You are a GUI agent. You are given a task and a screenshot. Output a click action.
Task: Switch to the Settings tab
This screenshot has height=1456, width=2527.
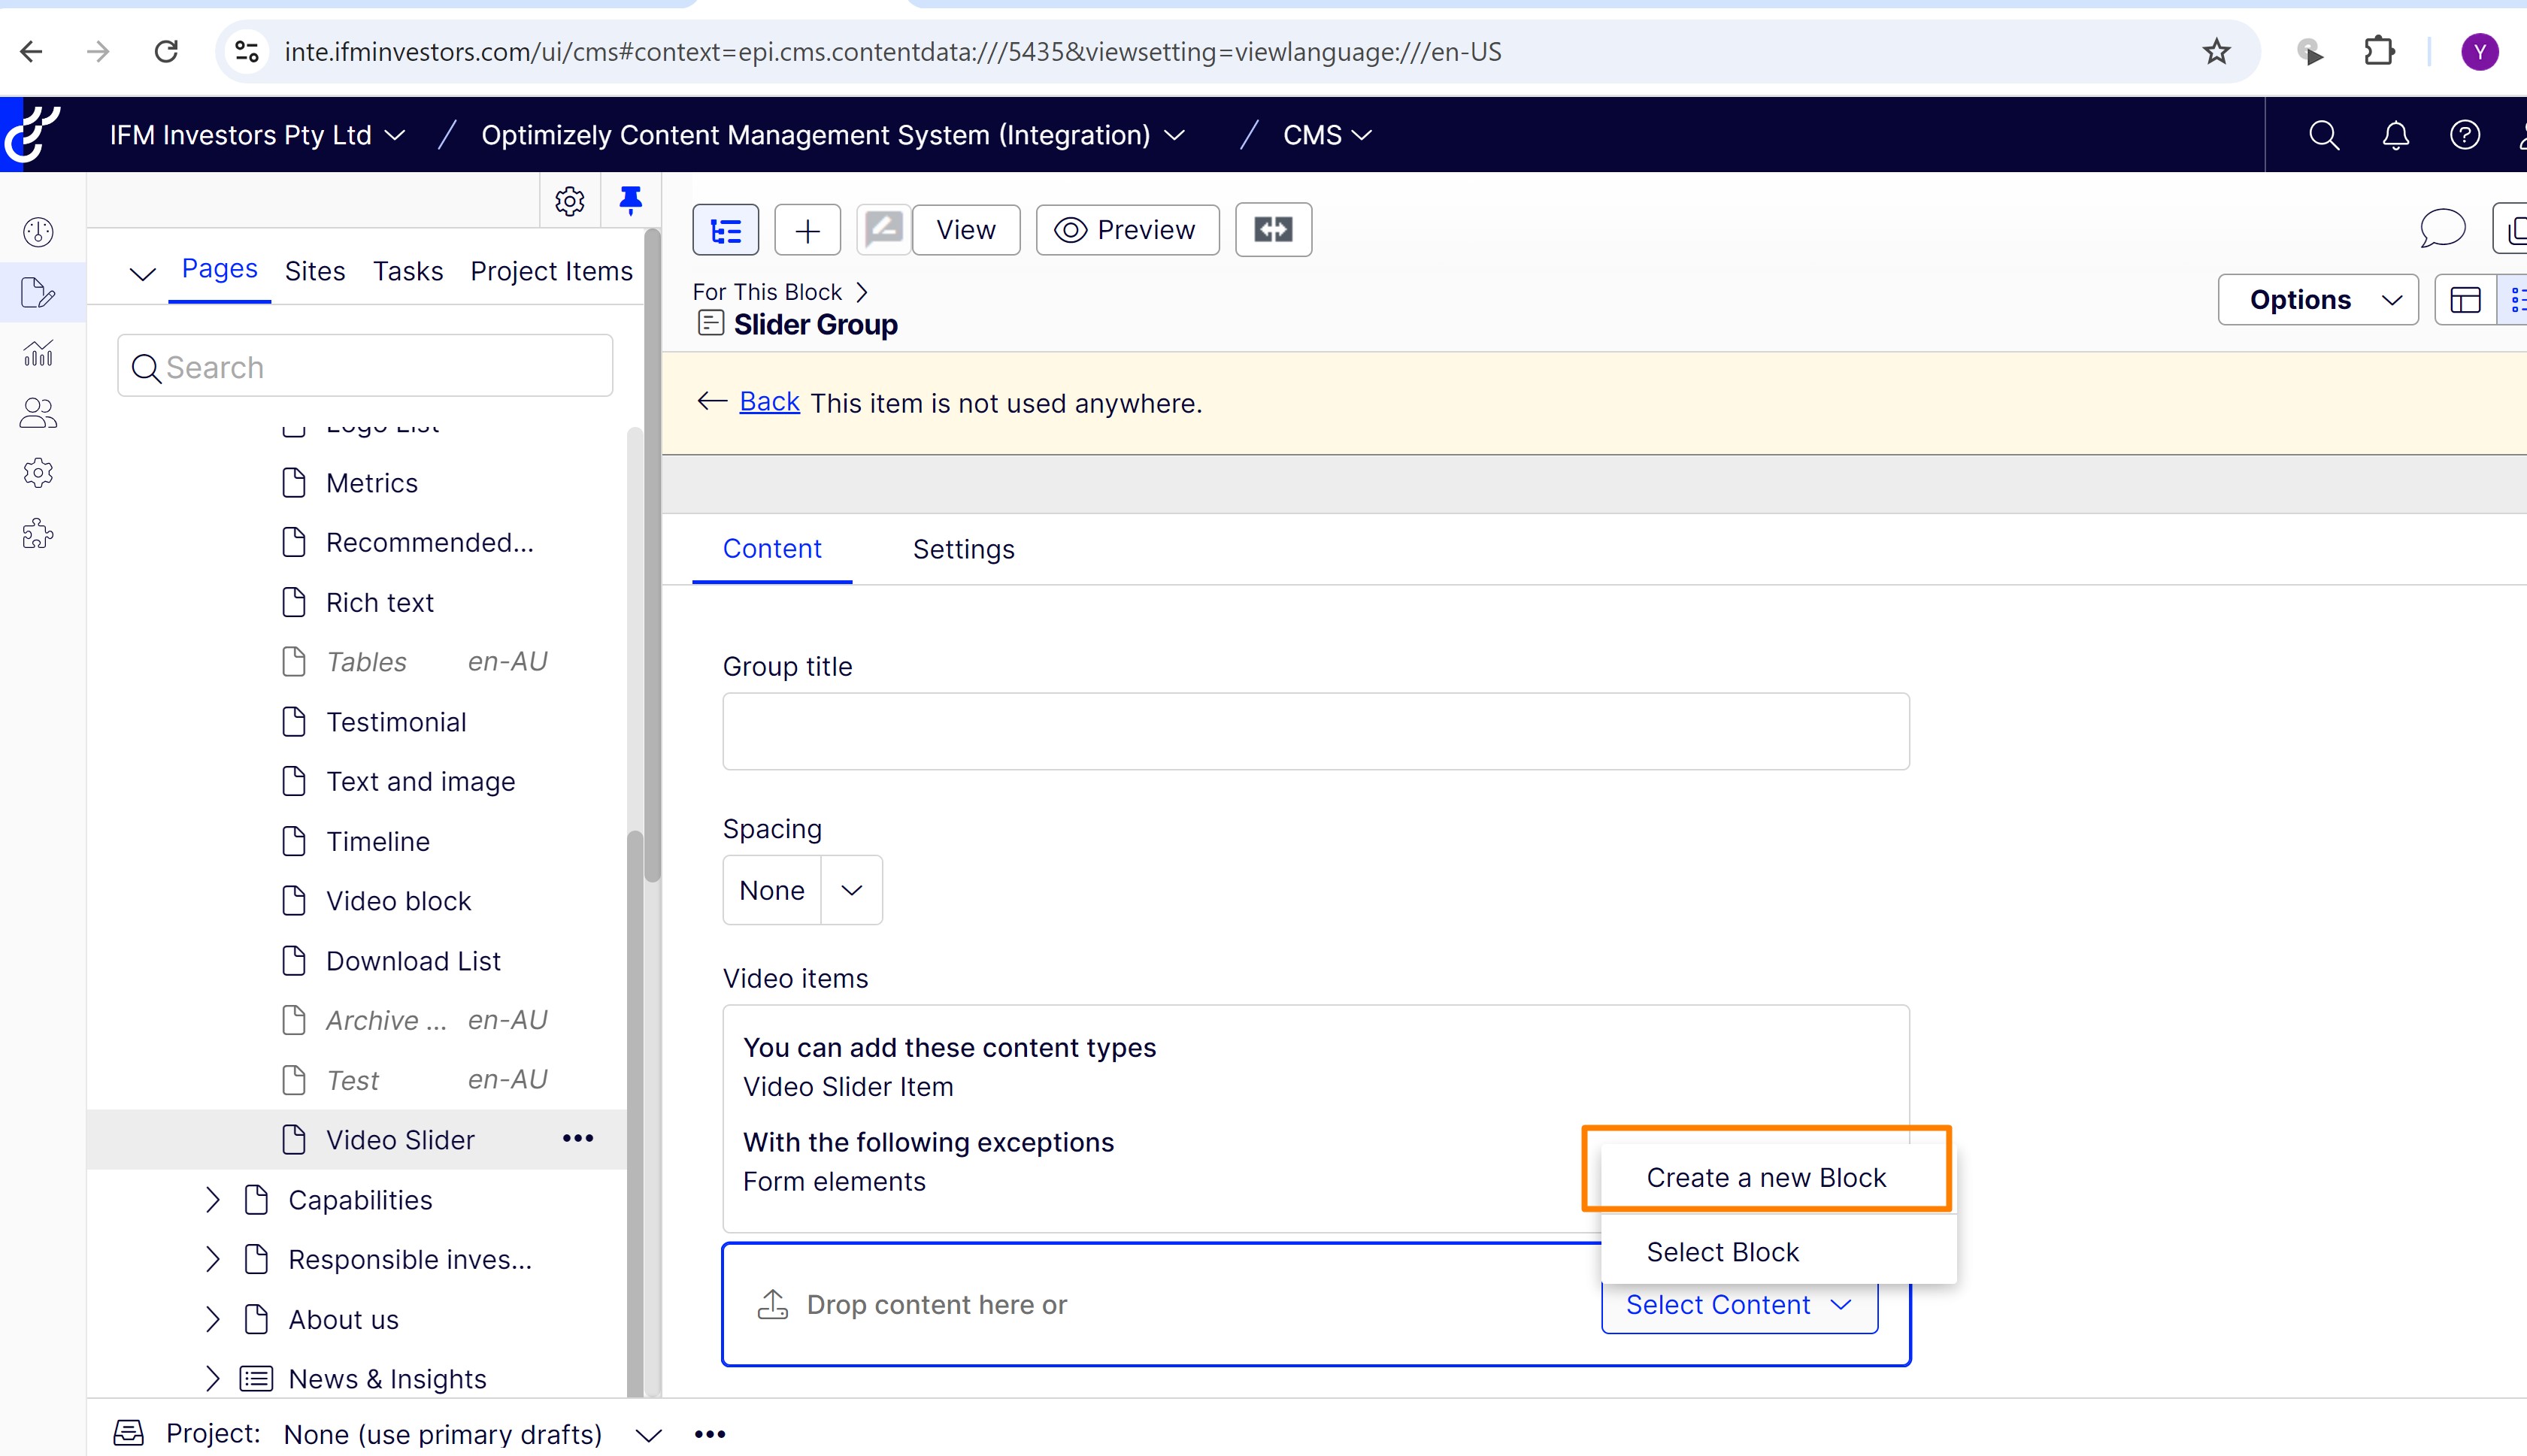click(x=963, y=549)
